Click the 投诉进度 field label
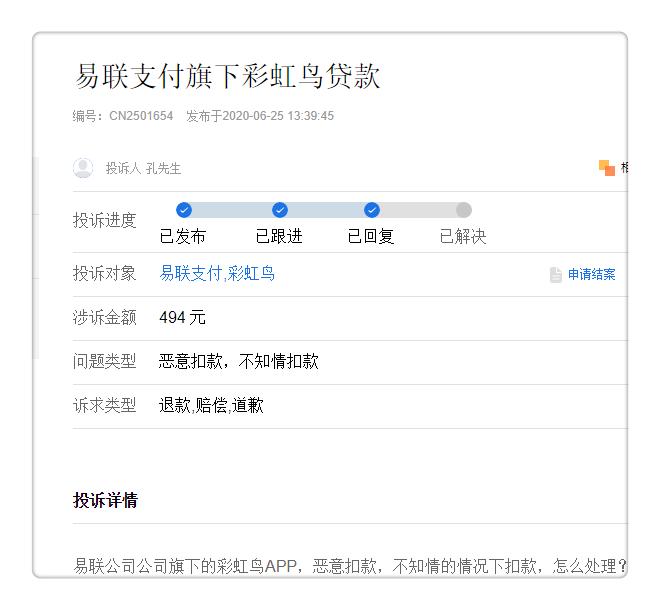 point(104,220)
